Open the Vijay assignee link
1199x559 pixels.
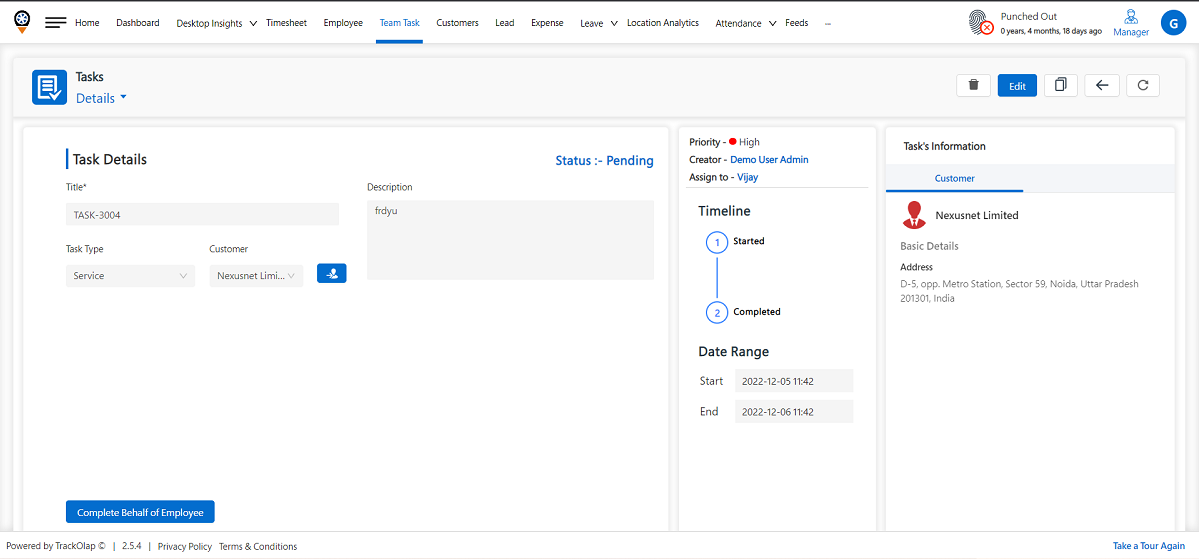748,177
